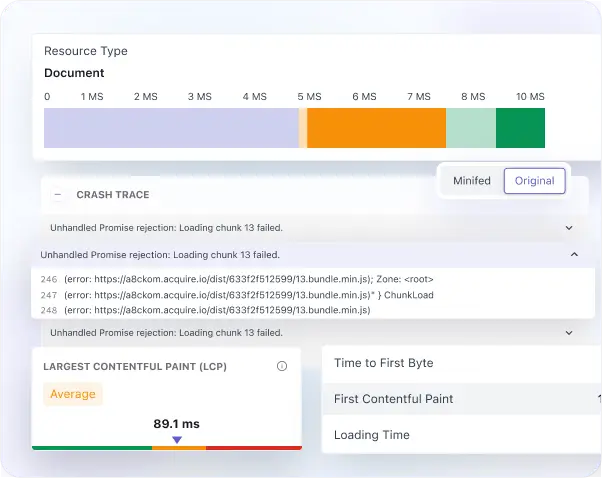Click the red section of the LCP gauge
Viewport: 602px width, 478px height.
point(254,448)
